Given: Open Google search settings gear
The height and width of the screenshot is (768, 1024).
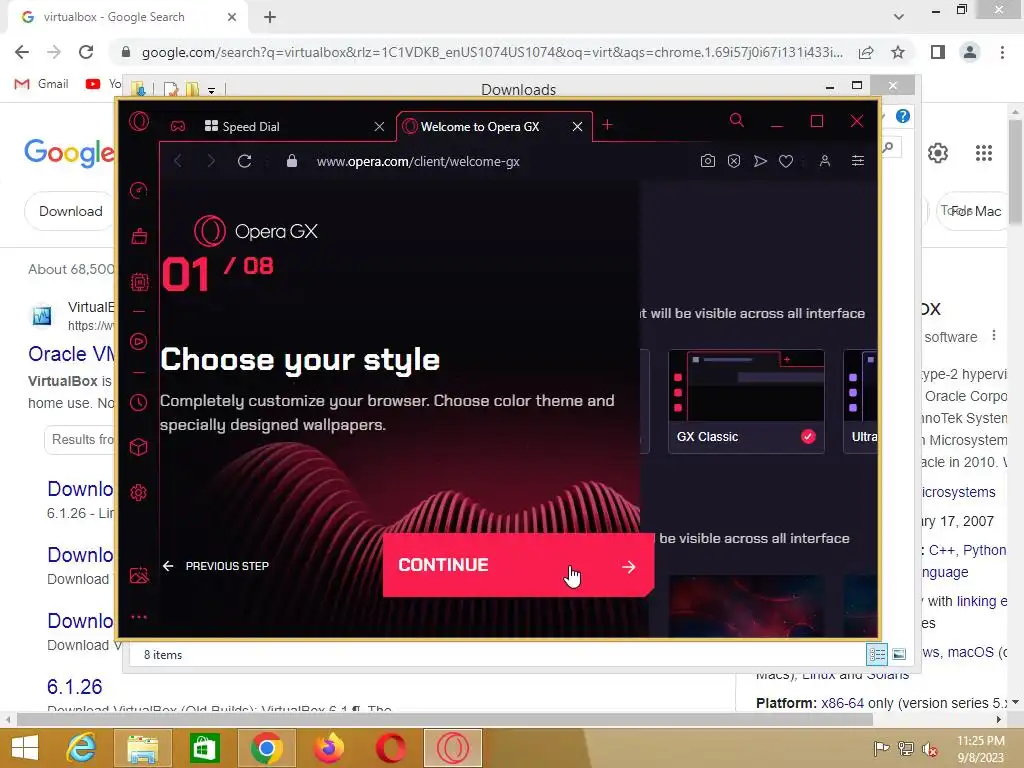Looking at the screenshot, I should [x=938, y=153].
